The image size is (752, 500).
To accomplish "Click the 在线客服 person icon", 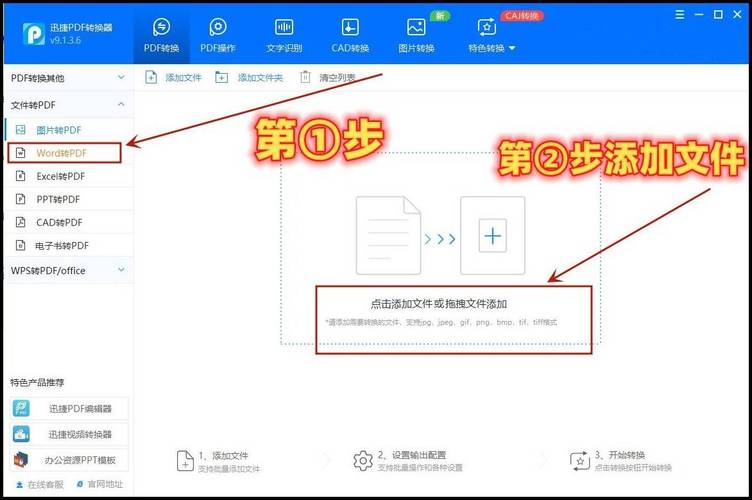I will click(19, 485).
